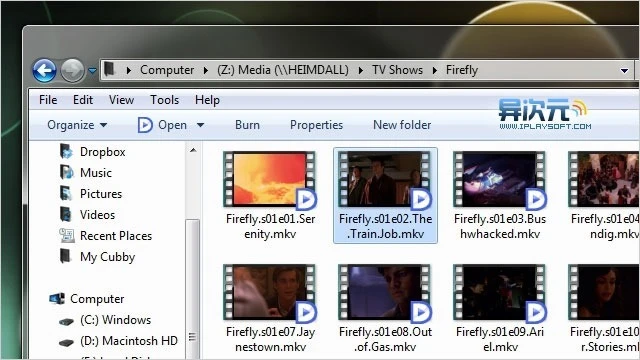The width and height of the screenshot is (640, 360).
Task: Click the Open toolbar button
Action: 162,125
